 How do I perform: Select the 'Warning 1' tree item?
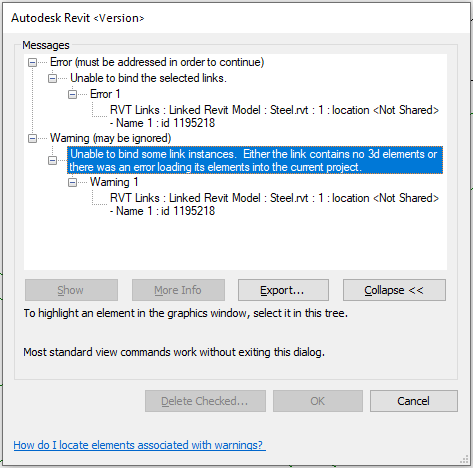114,182
